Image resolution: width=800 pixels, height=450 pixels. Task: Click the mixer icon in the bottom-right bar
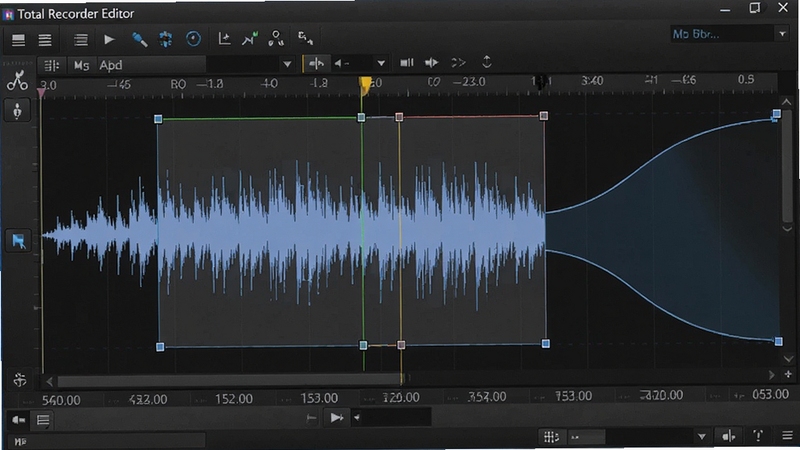coord(552,437)
